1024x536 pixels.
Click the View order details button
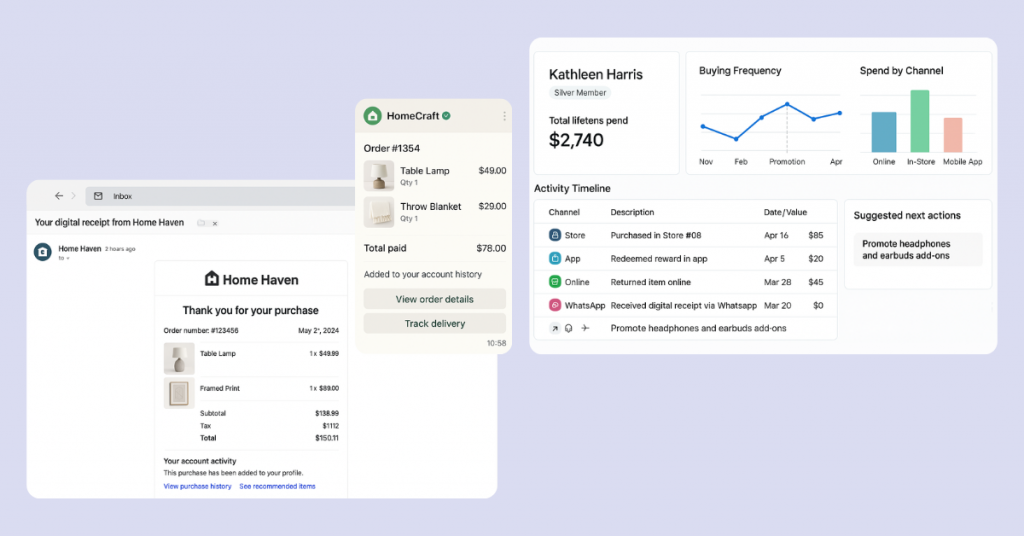tap(434, 299)
